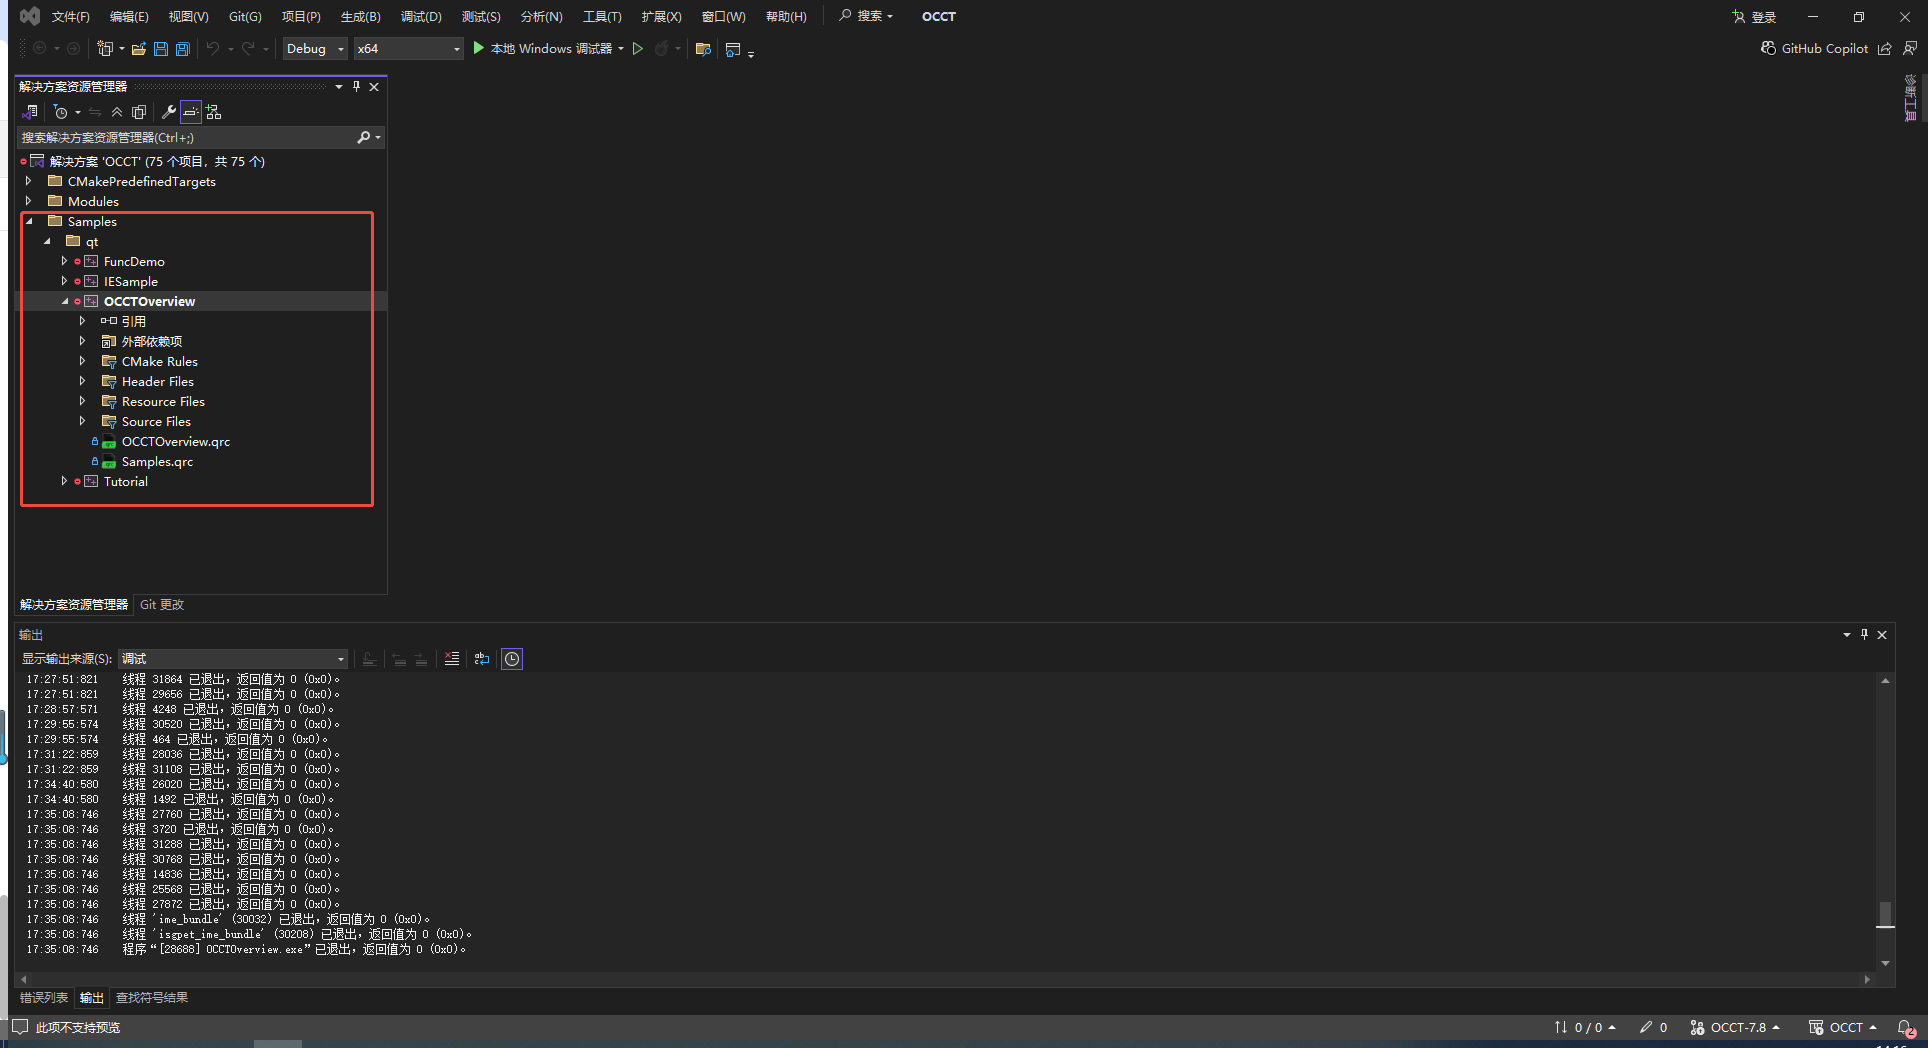Expand the CMakePredefinedTargets folder
Viewport: 1928px width, 1048px height.
[28, 181]
